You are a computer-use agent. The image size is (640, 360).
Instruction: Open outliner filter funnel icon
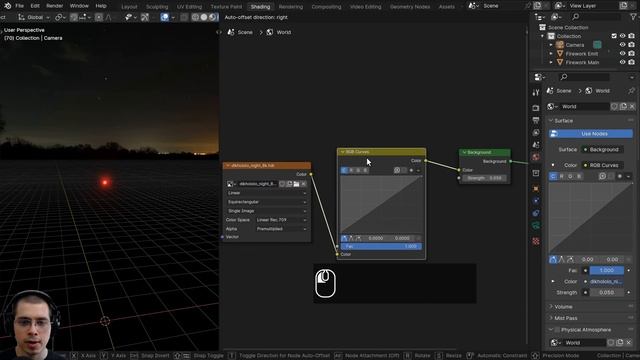click(x=633, y=17)
